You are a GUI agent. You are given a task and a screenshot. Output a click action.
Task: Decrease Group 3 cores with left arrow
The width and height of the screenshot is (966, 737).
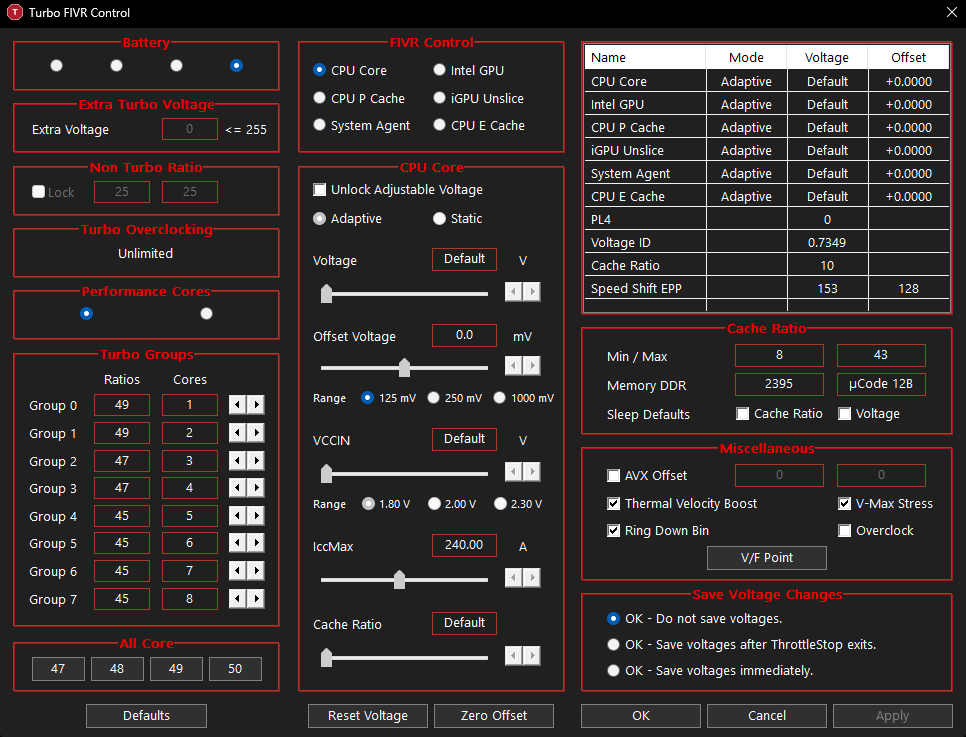237,488
